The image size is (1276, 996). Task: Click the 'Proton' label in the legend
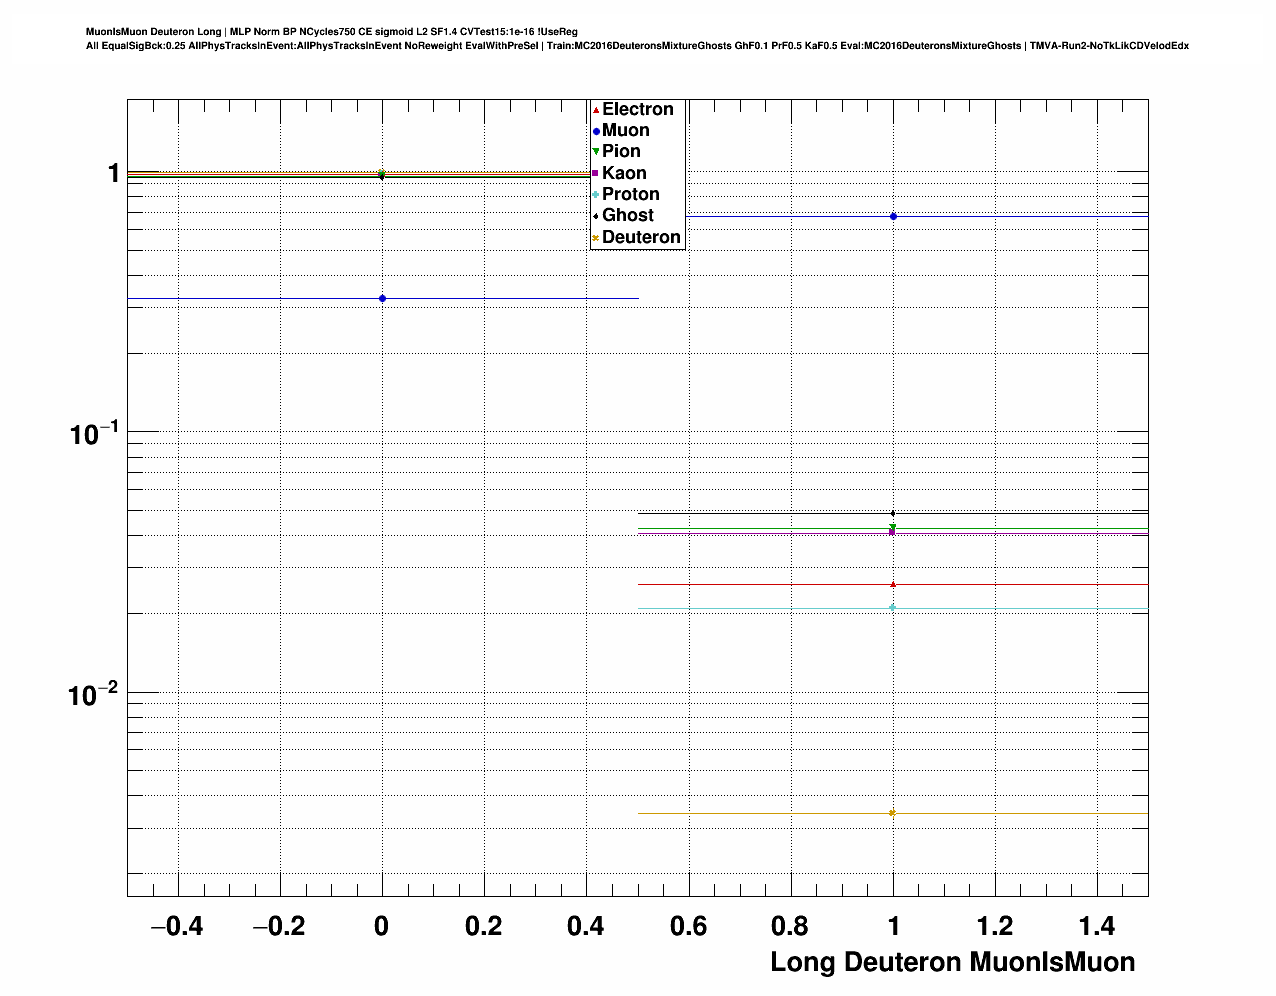(x=630, y=195)
